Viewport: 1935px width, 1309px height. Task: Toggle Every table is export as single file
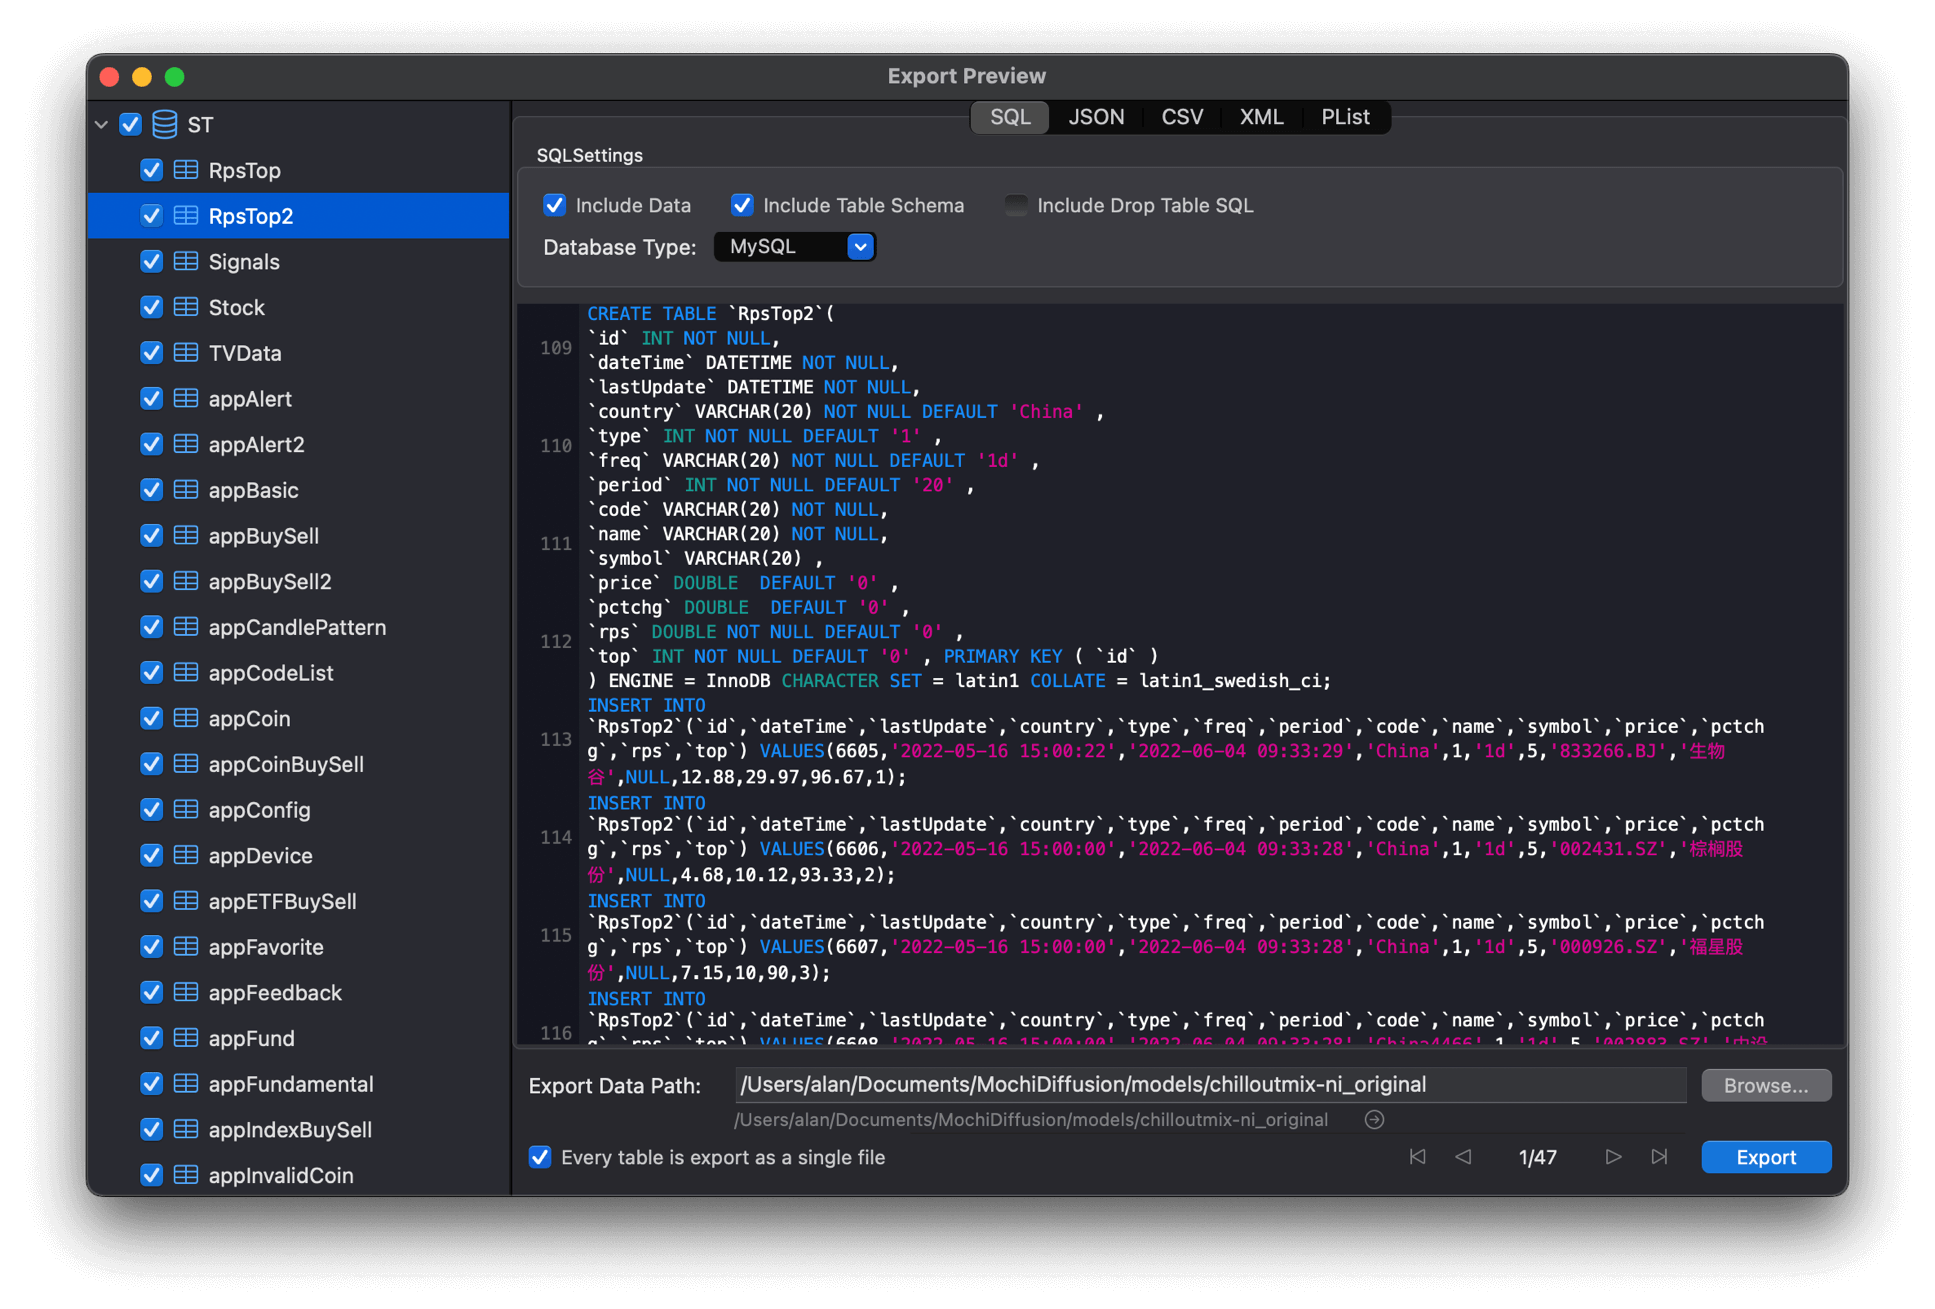coord(540,1157)
